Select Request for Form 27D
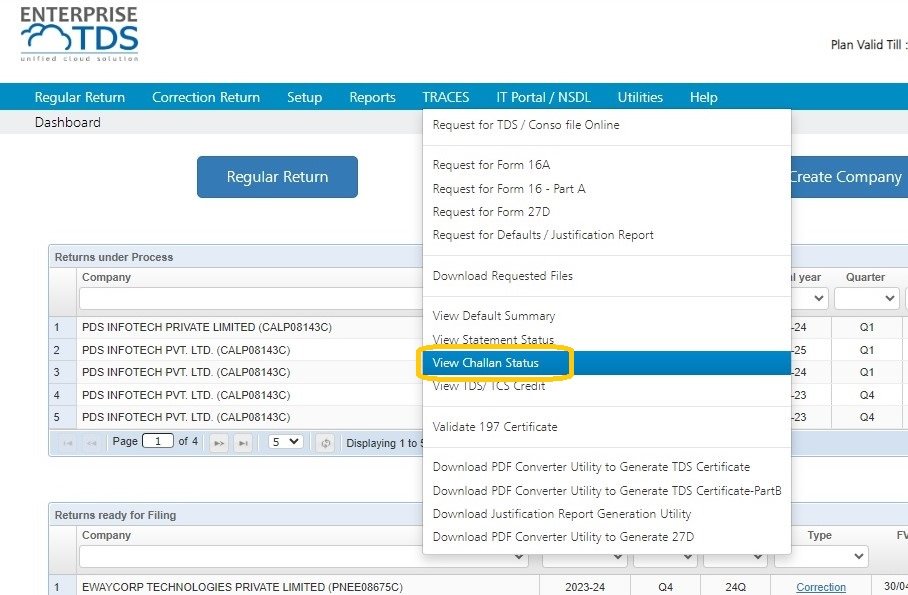Image resolution: width=908 pixels, height=595 pixels. 607,212
